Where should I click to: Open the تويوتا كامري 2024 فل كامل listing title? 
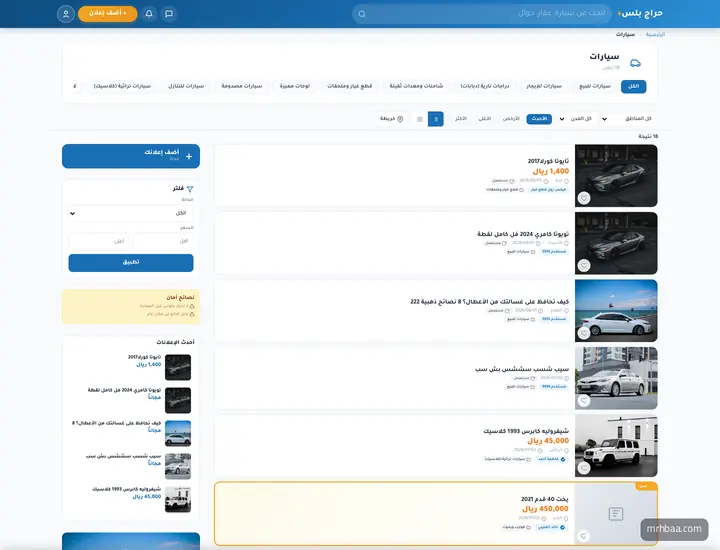coord(523,234)
